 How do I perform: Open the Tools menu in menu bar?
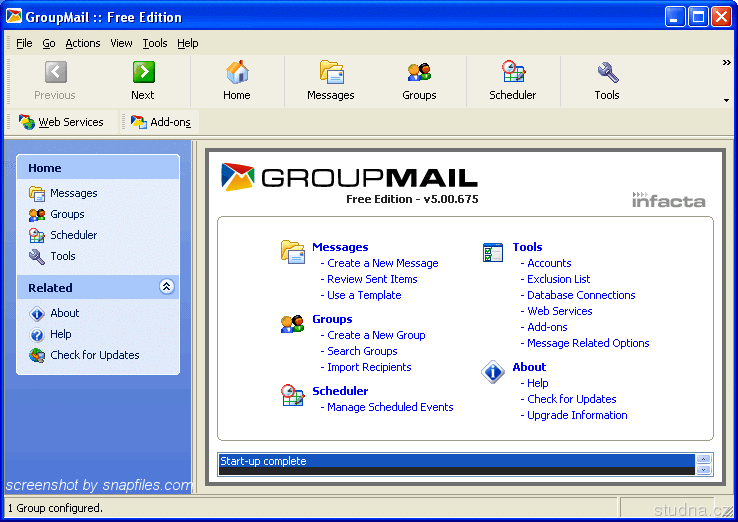coord(155,43)
